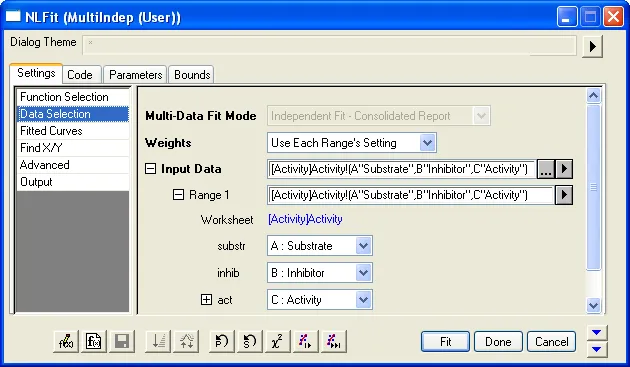Click the settings panel scrollbar thumb
The image size is (630, 367).
coord(593,187)
